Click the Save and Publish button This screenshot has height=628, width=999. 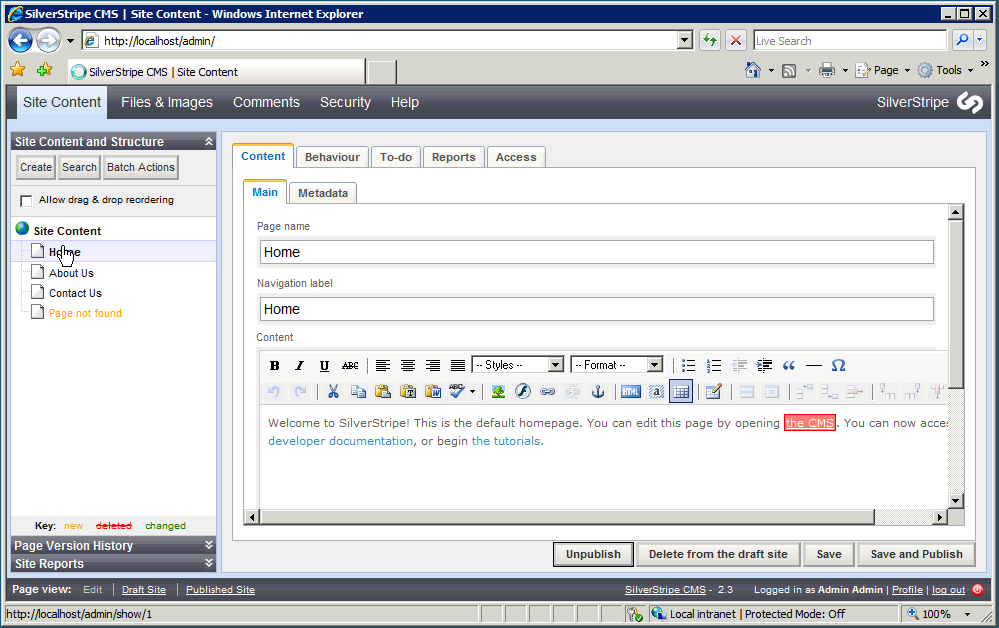tap(916, 554)
